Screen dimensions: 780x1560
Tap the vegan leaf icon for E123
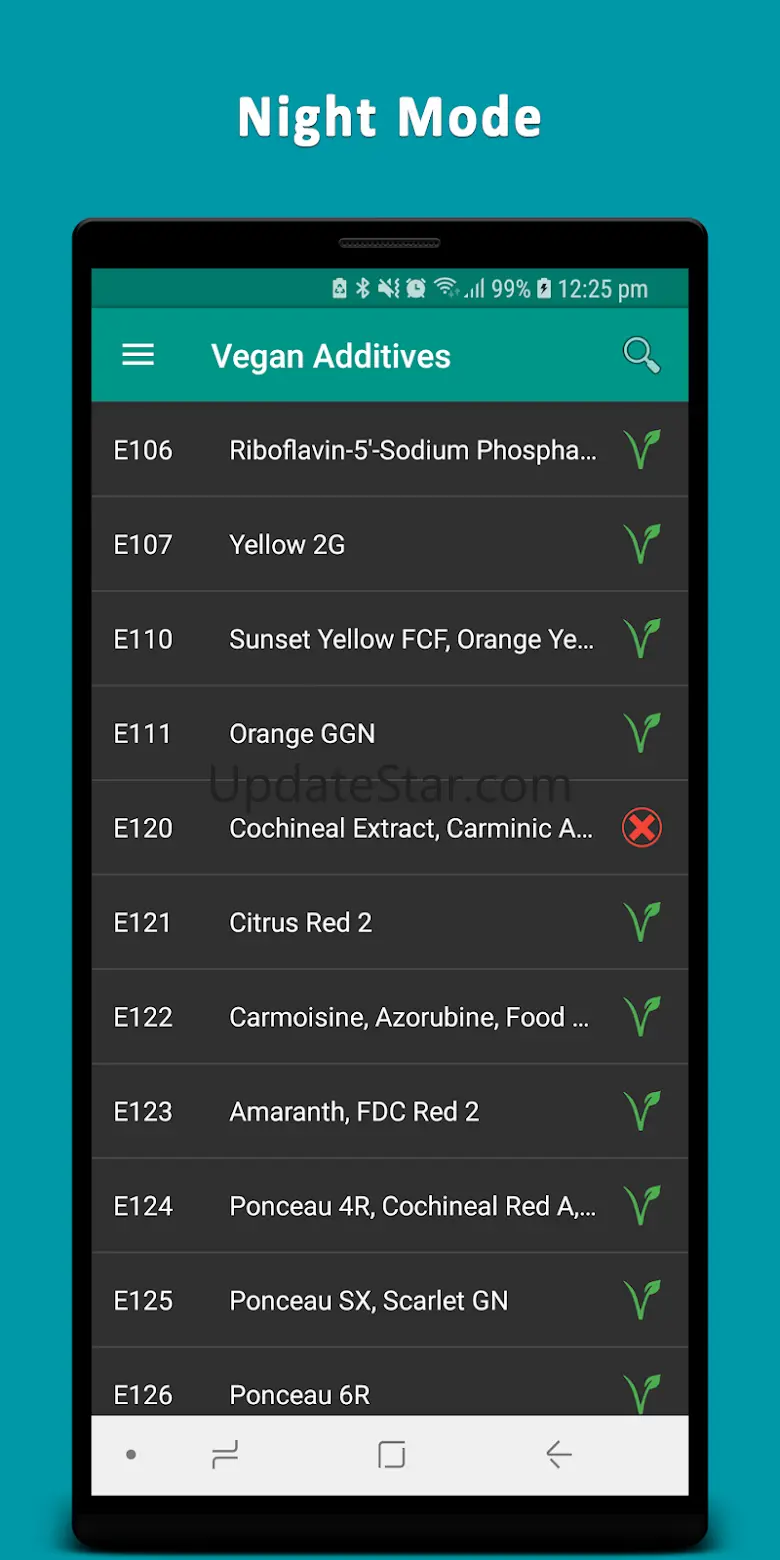pyautogui.click(x=641, y=1111)
